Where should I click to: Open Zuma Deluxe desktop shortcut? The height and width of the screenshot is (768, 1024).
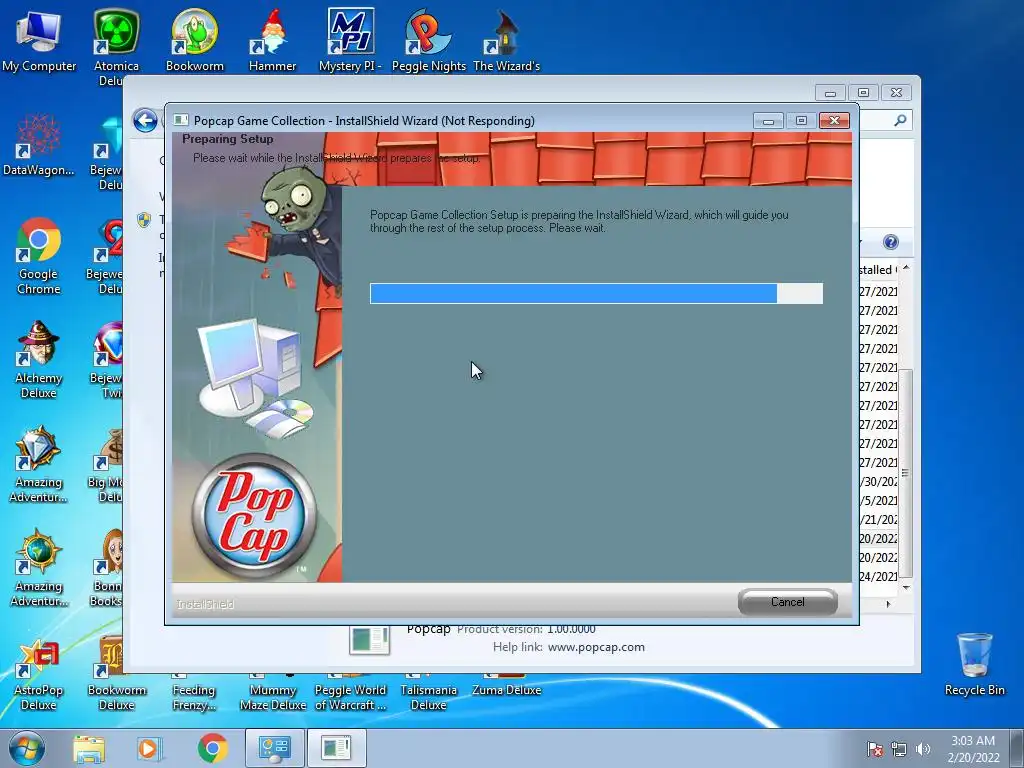point(506,686)
